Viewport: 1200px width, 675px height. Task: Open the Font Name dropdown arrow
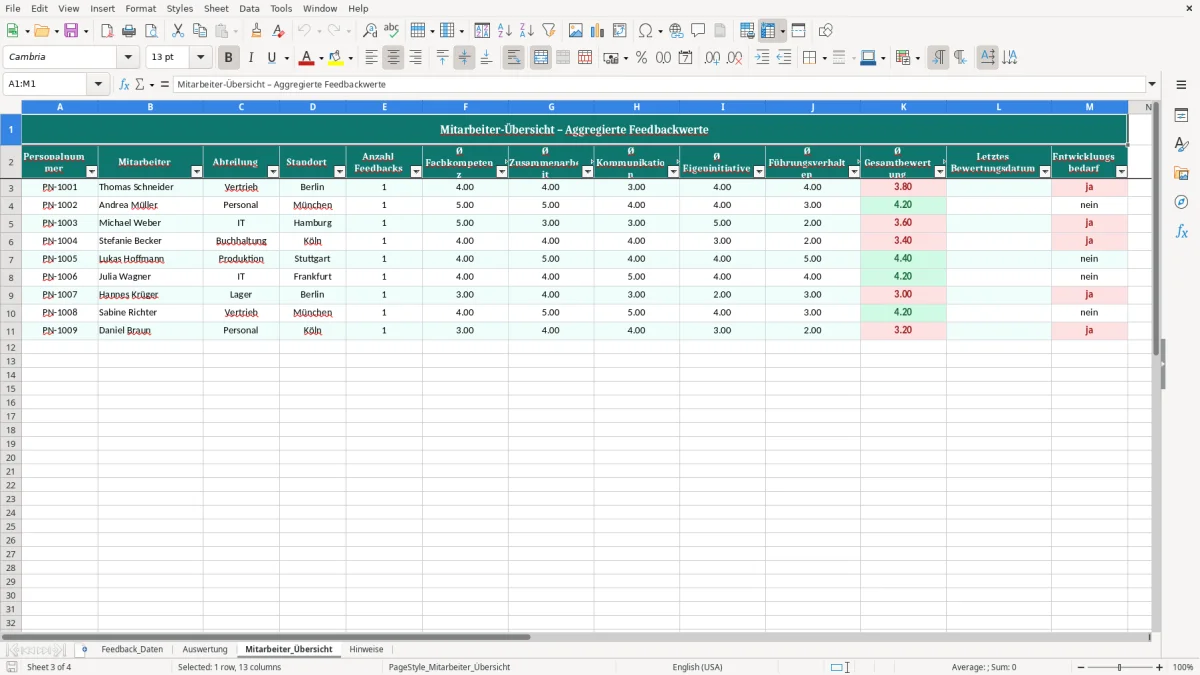coord(128,58)
